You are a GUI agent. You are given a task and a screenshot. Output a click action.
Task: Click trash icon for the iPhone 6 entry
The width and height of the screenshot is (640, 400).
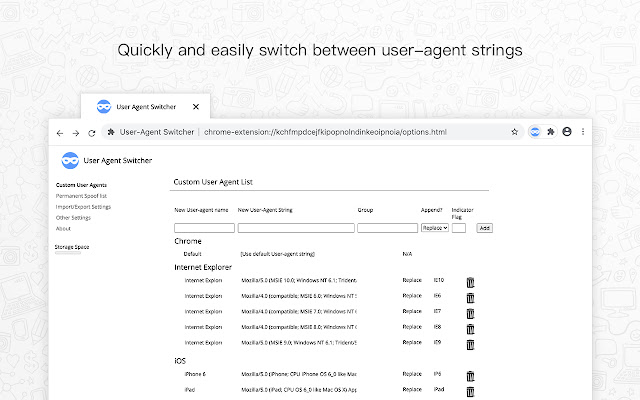(471, 374)
